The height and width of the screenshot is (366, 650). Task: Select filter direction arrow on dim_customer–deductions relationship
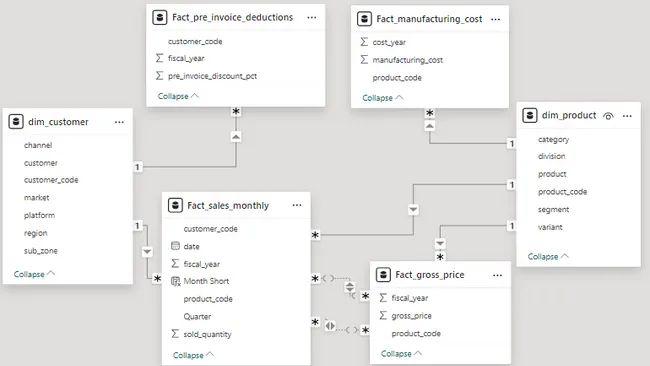click(236, 137)
